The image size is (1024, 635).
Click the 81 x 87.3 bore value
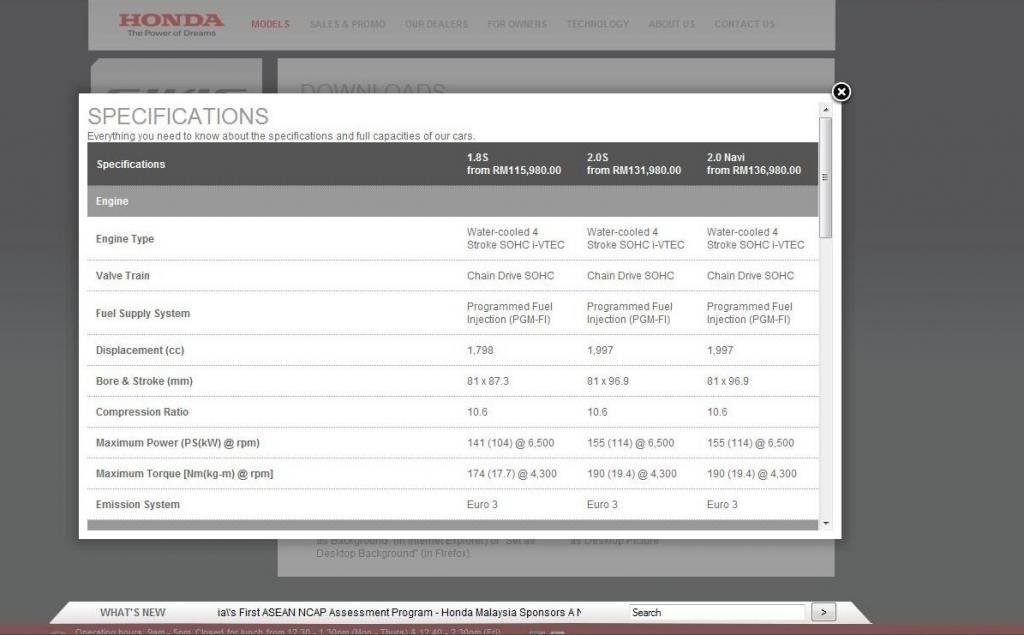(487, 381)
